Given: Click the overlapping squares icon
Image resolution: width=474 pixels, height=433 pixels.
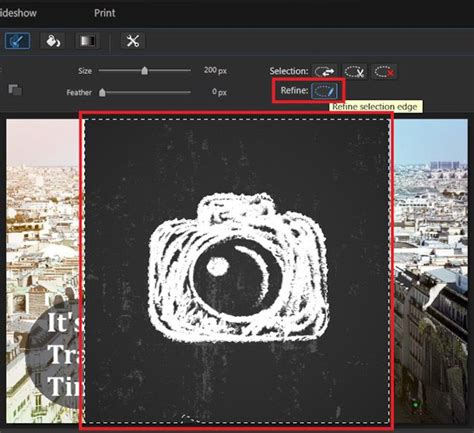Looking at the screenshot, I should [15, 89].
